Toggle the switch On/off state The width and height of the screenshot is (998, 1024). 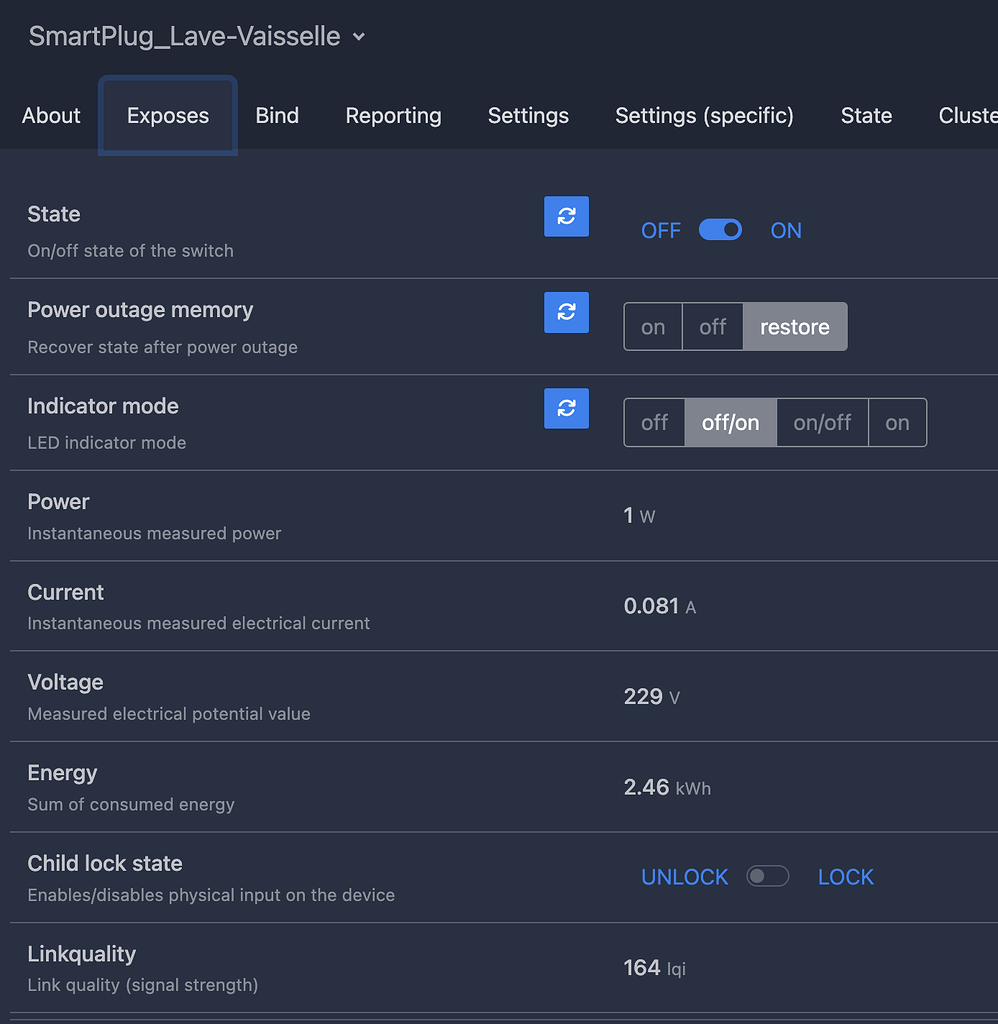(x=720, y=230)
